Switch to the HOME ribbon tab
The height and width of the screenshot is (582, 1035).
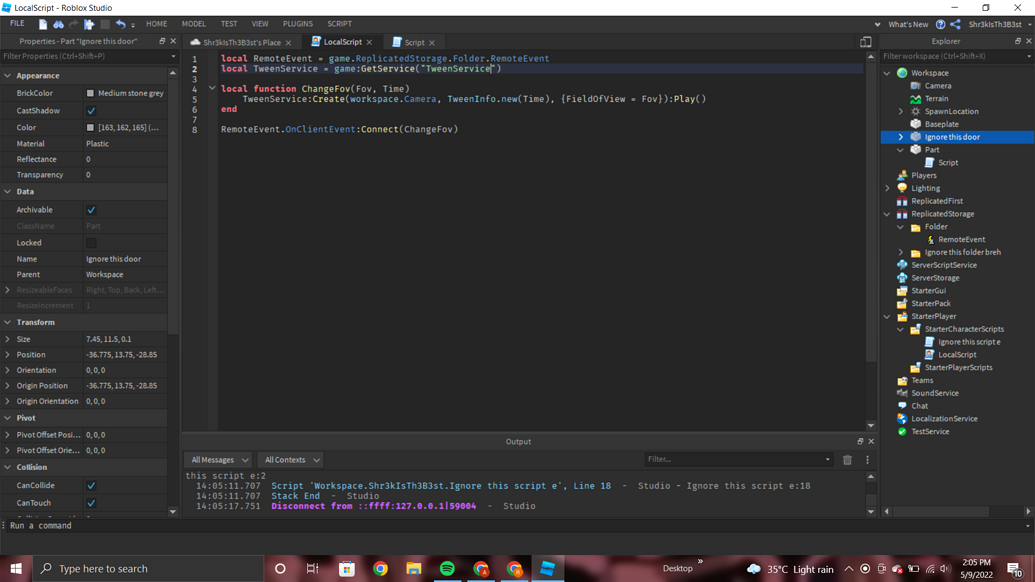tap(156, 24)
